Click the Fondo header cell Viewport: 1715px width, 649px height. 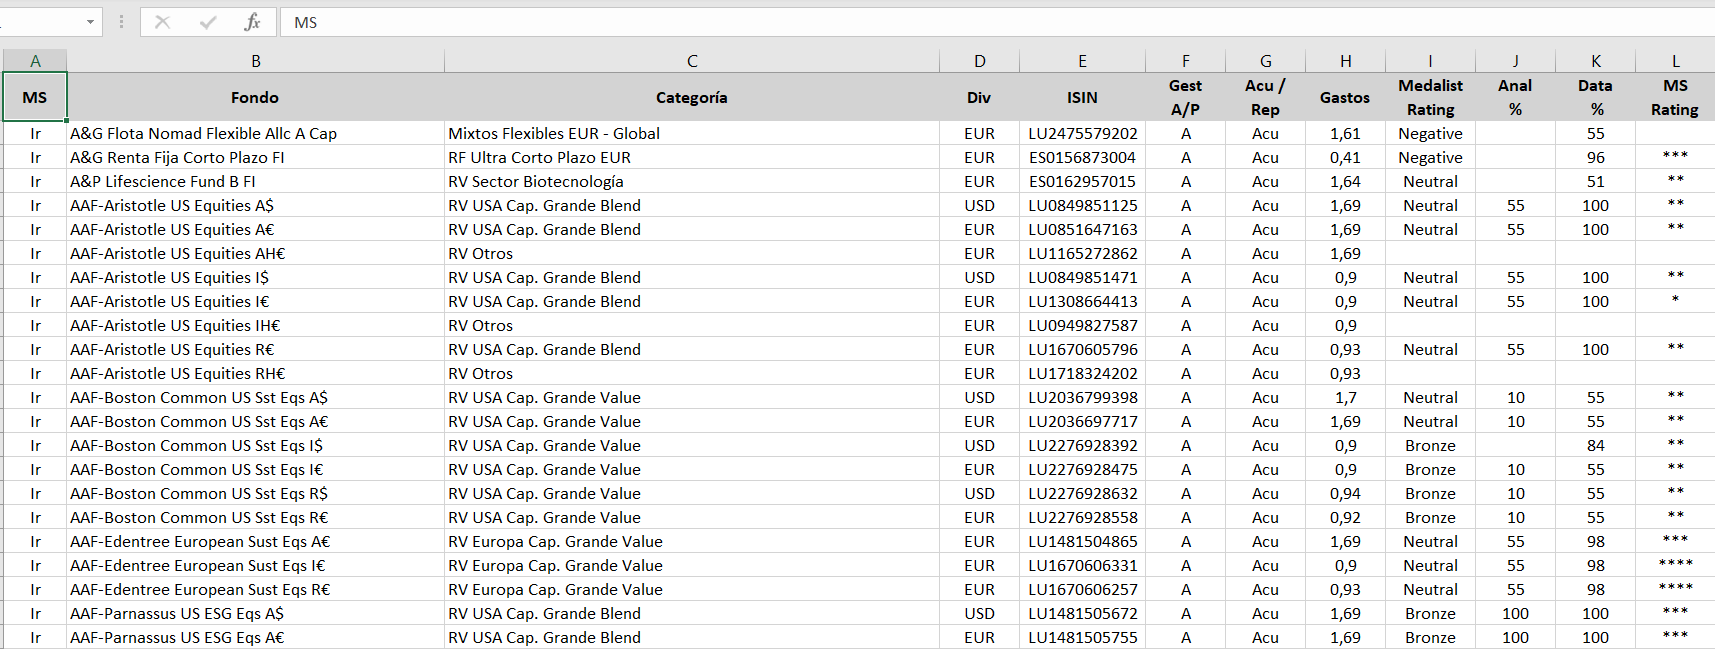(x=256, y=97)
